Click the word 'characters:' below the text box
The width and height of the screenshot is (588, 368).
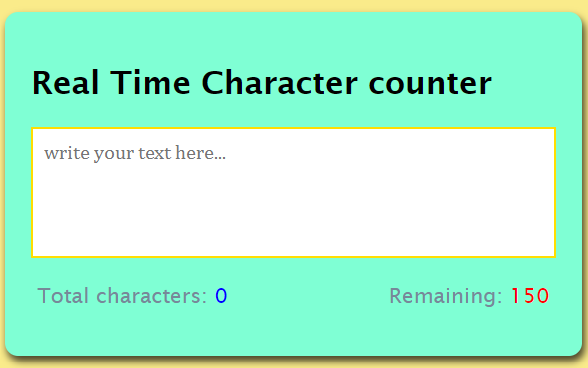pyautogui.click(x=152, y=296)
